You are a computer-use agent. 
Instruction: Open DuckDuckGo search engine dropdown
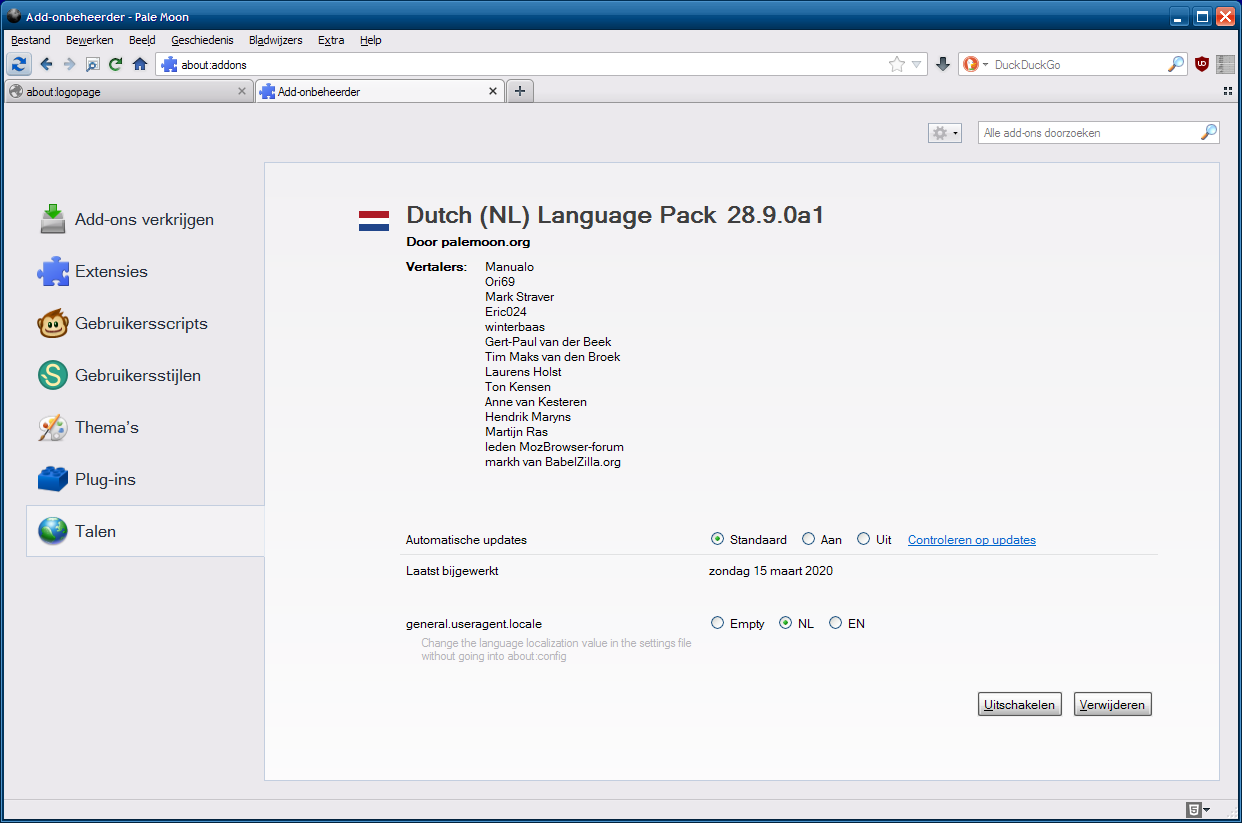click(x=985, y=64)
